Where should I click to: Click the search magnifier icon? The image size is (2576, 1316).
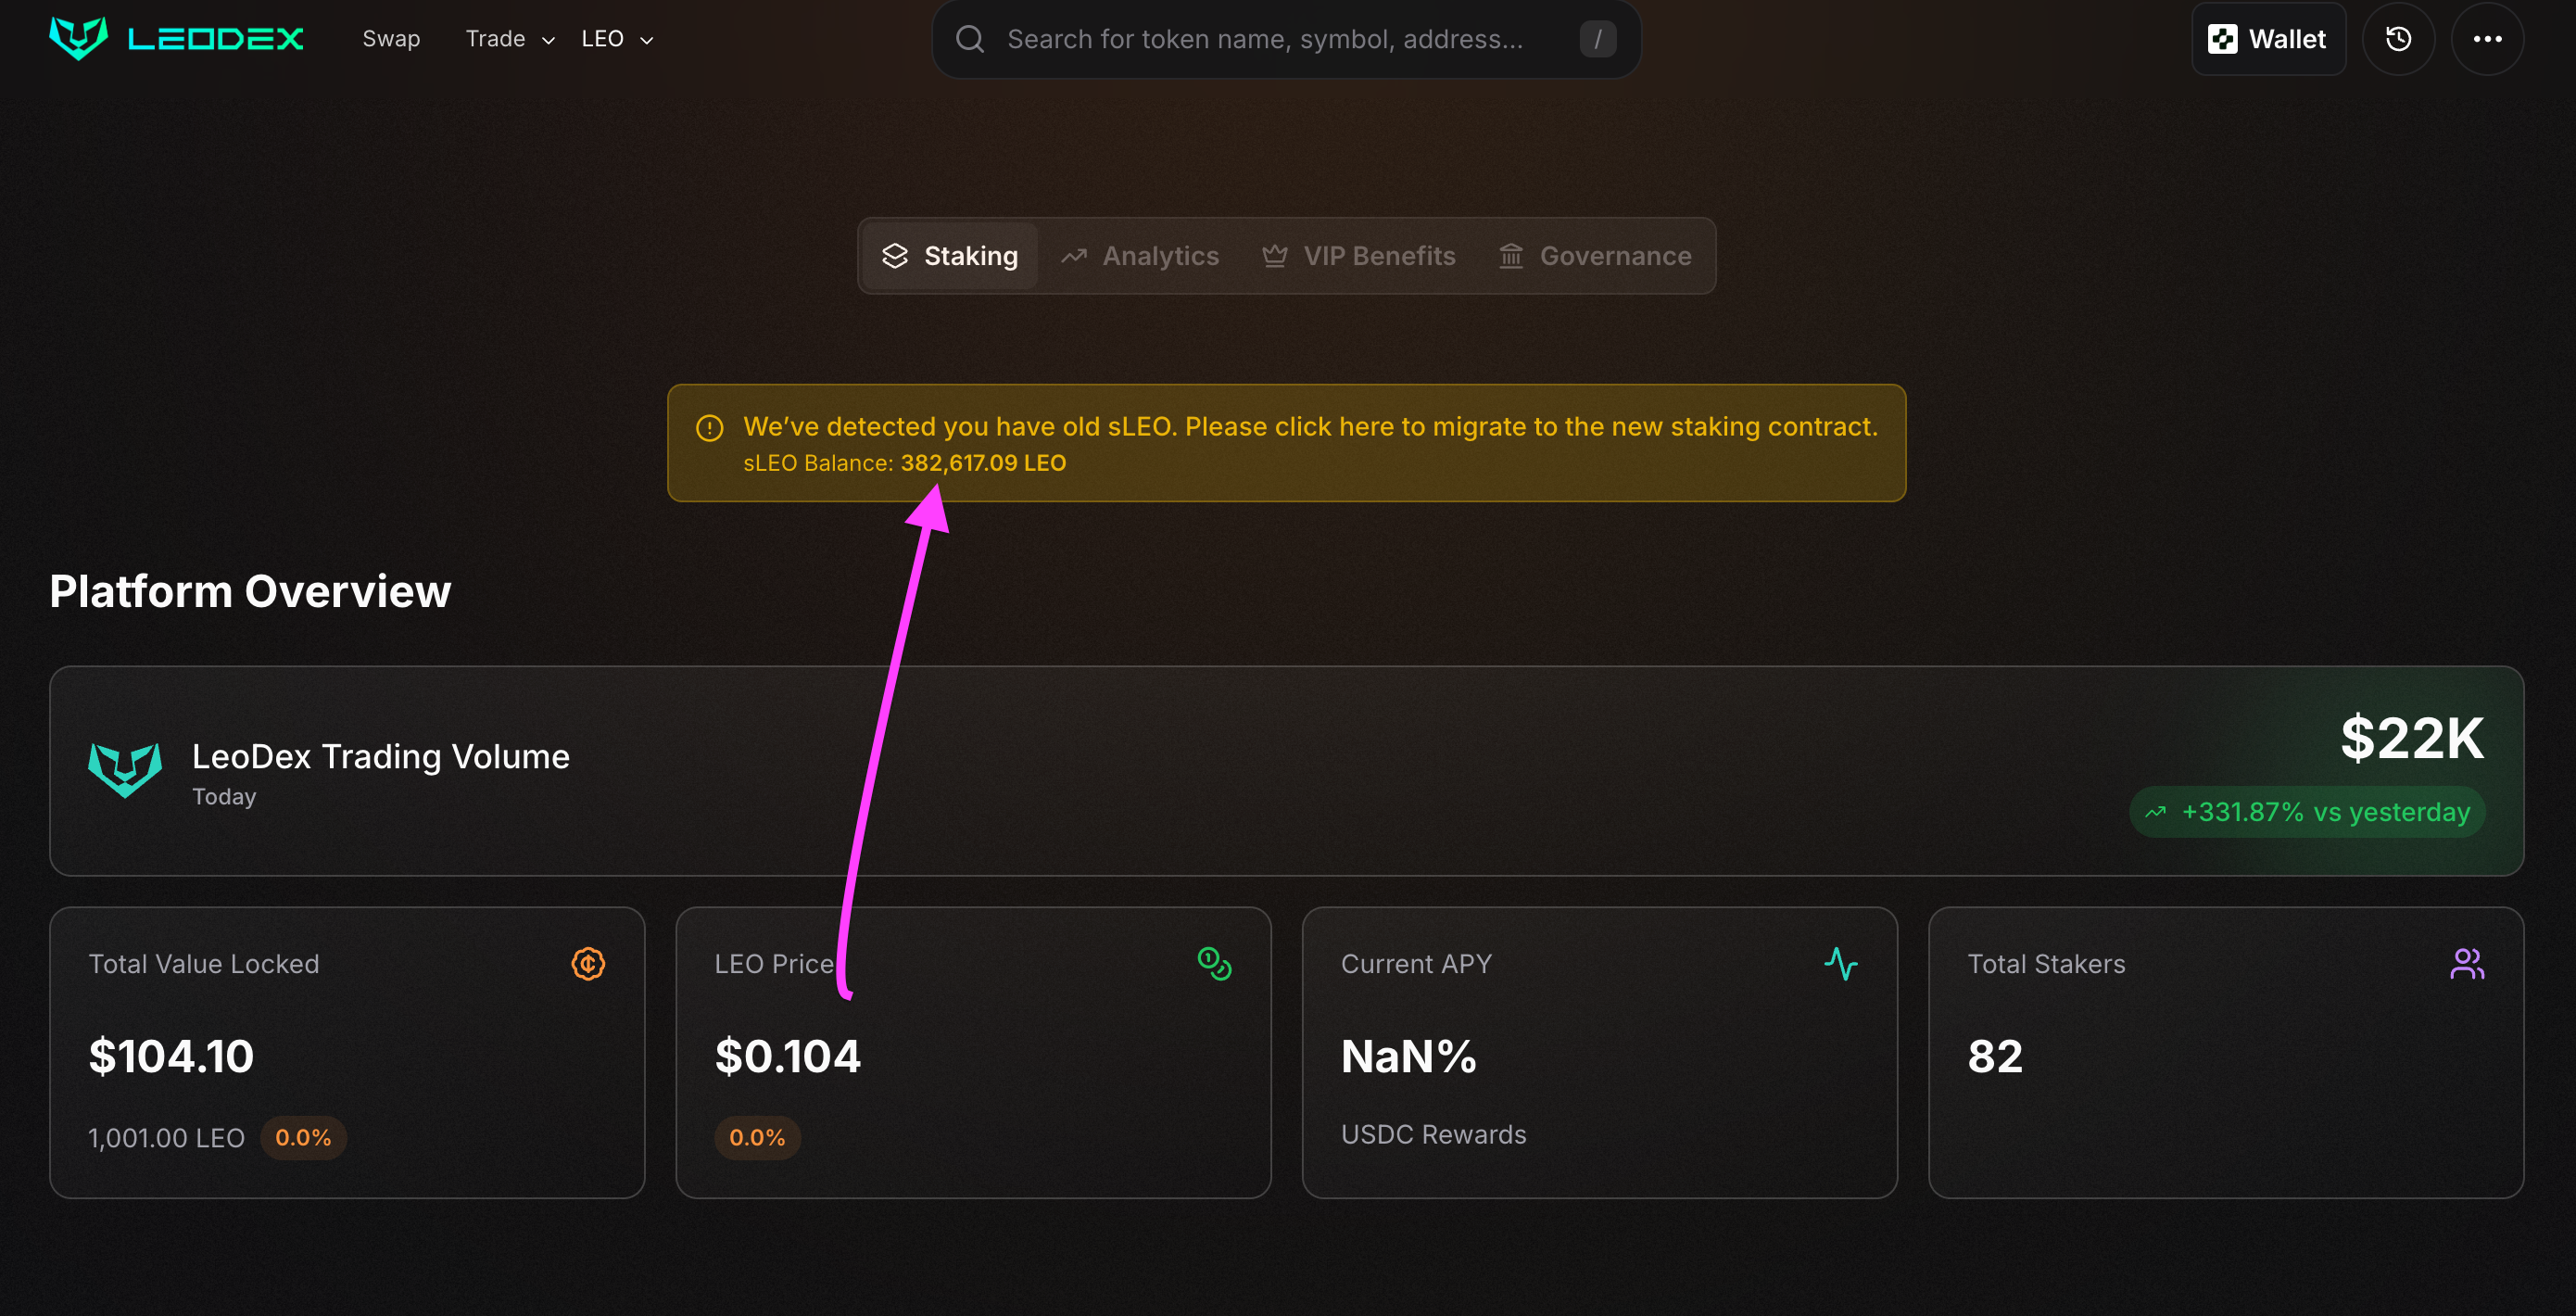[969, 39]
